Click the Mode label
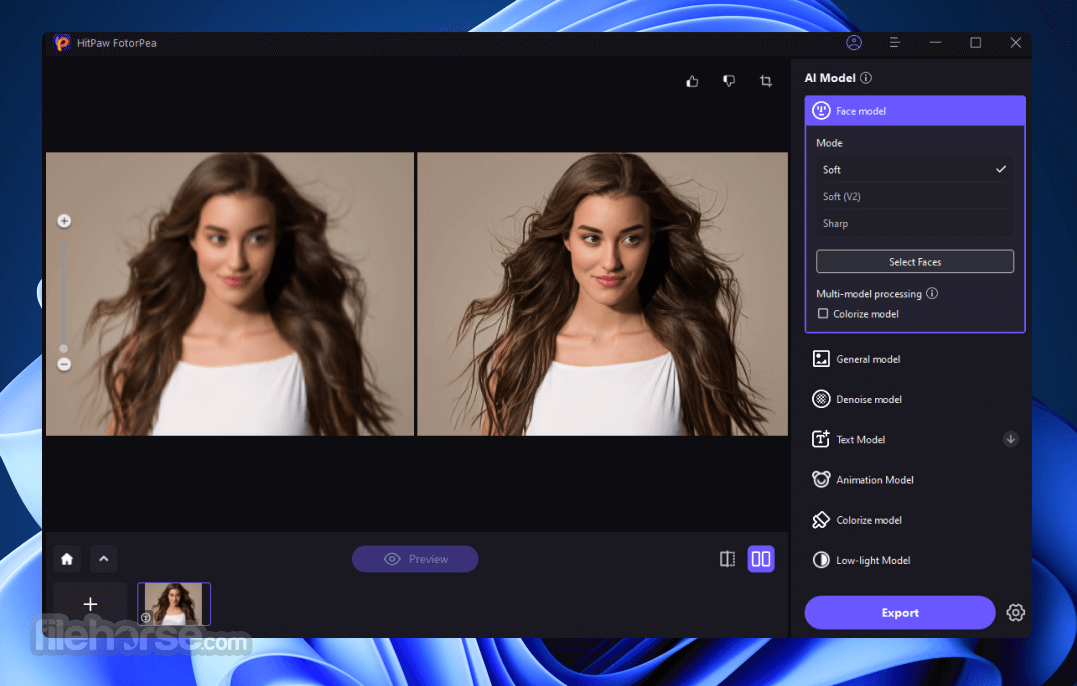Image resolution: width=1077 pixels, height=686 pixels. (829, 143)
